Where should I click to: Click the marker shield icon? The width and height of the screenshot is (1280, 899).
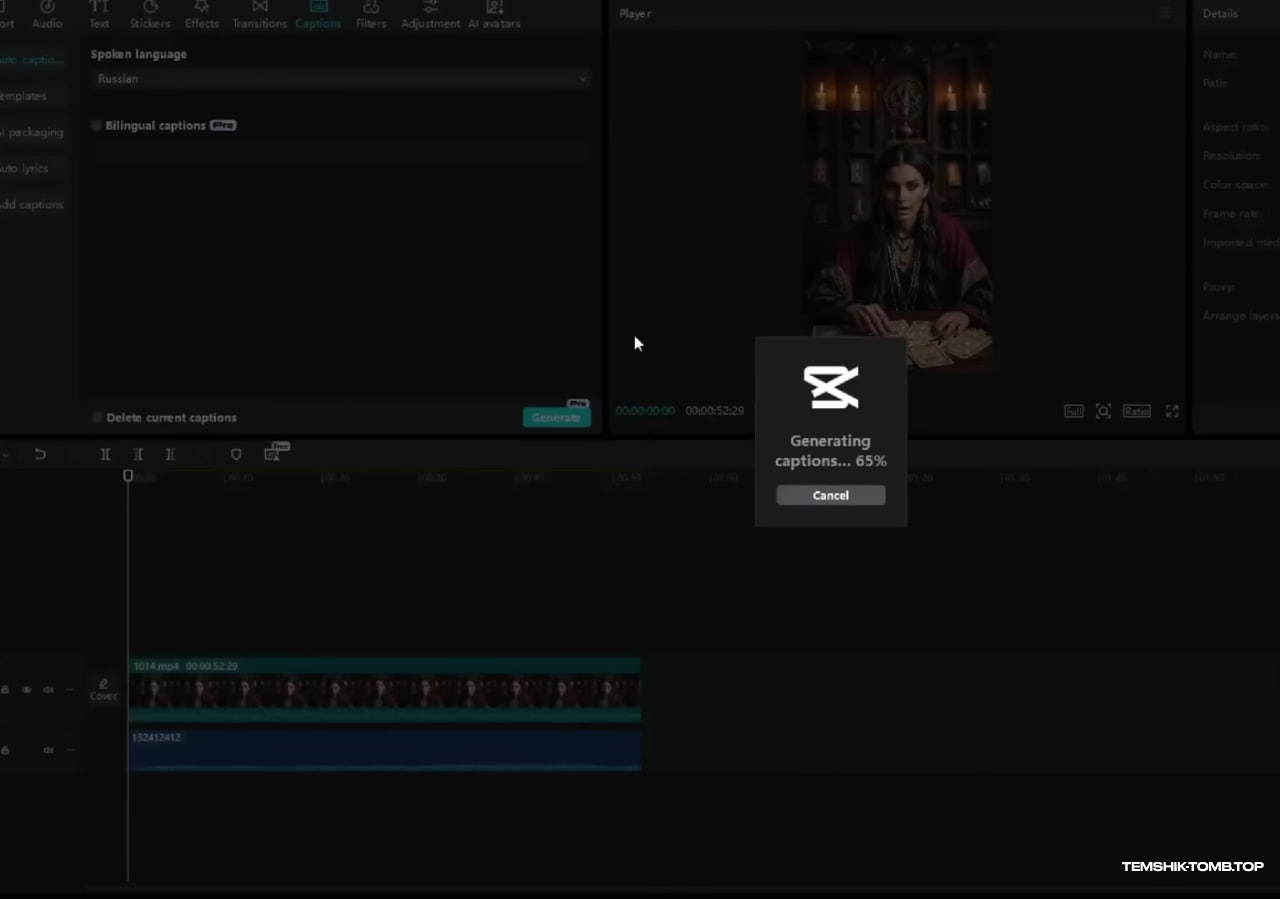pos(236,454)
